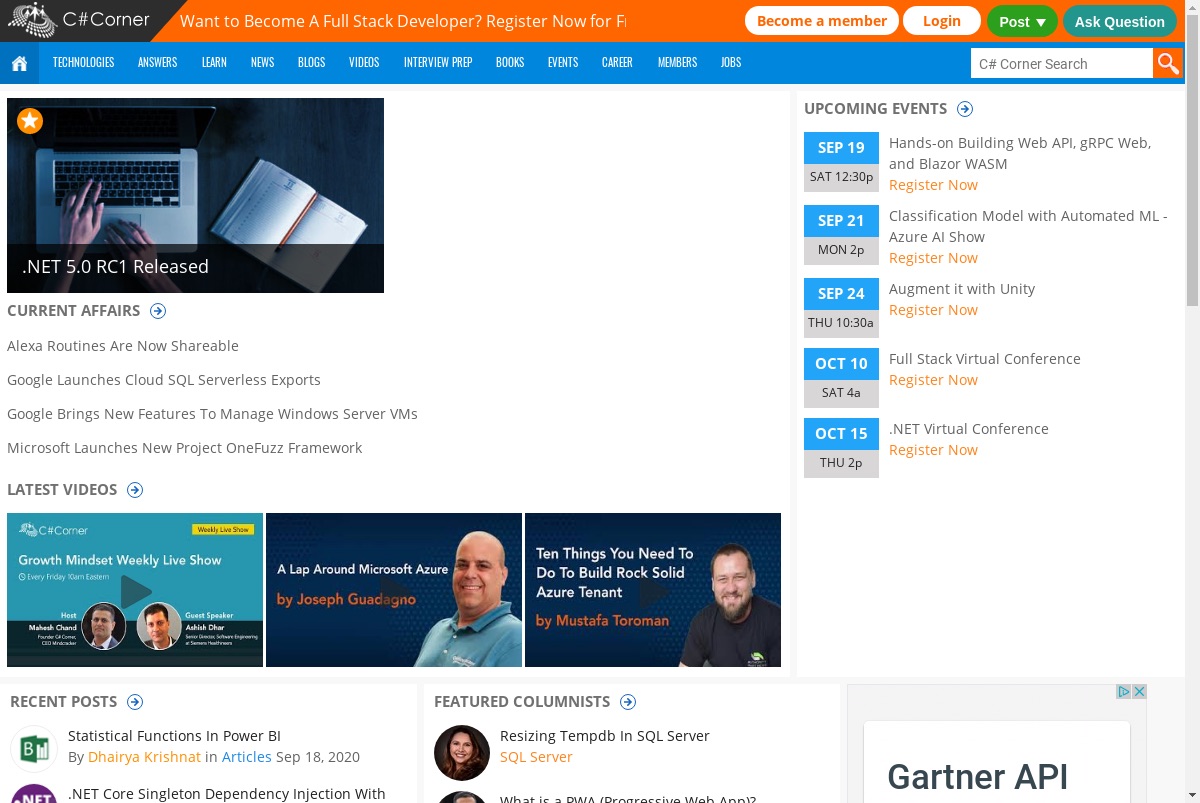Click the ad info icon on Gartner ad
Image resolution: width=1200 pixels, height=803 pixels.
click(1124, 692)
